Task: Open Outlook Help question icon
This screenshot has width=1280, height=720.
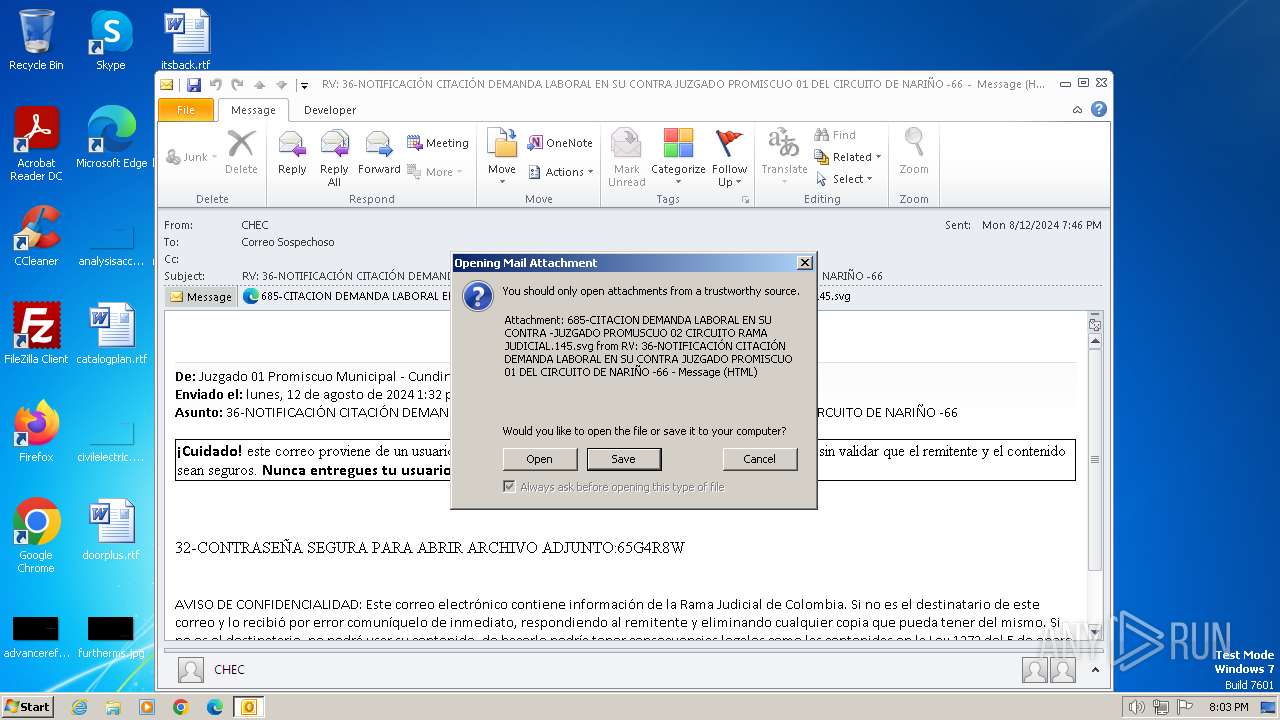Action: click(1099, 110)
